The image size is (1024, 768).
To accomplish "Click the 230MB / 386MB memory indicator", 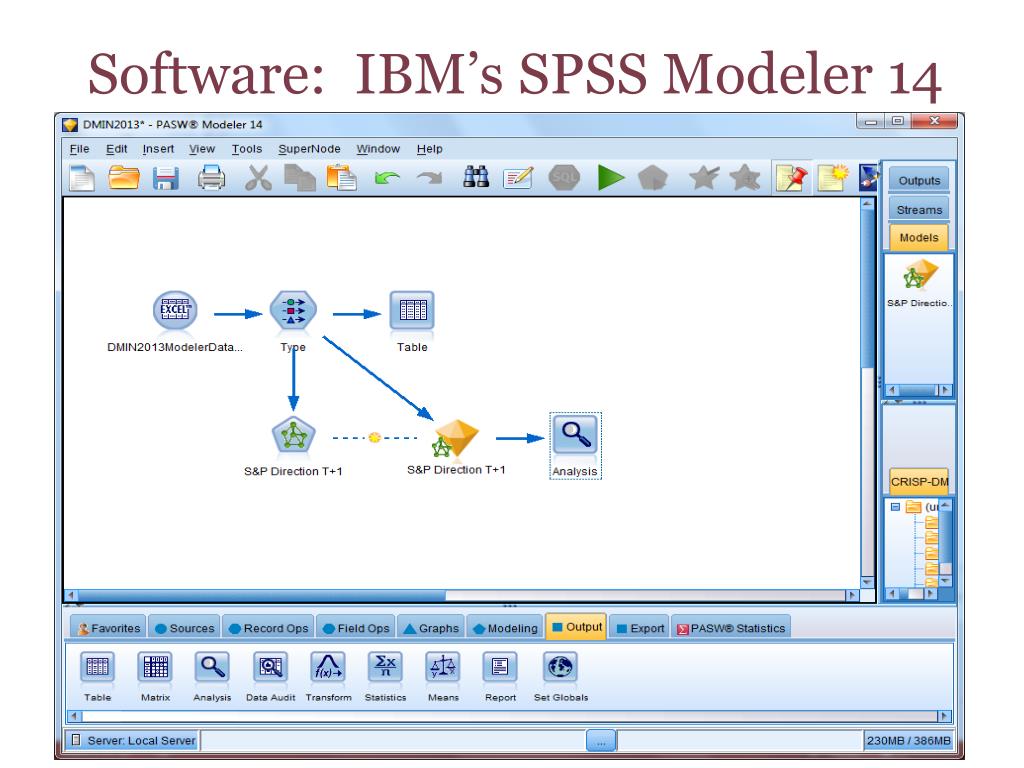I will [x=908, y=741].
